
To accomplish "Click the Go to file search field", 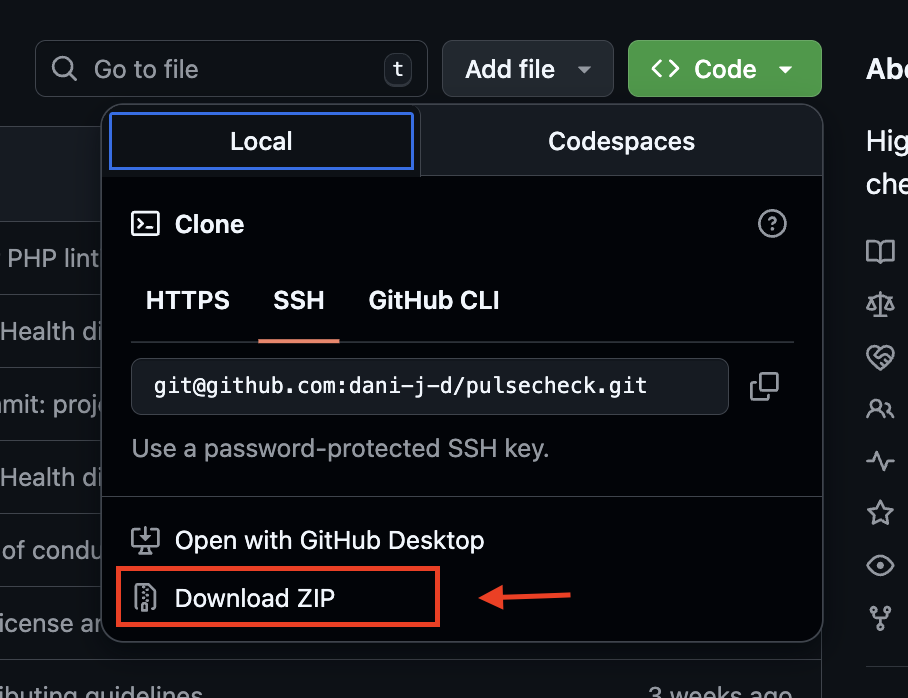I will click(231, 69).
